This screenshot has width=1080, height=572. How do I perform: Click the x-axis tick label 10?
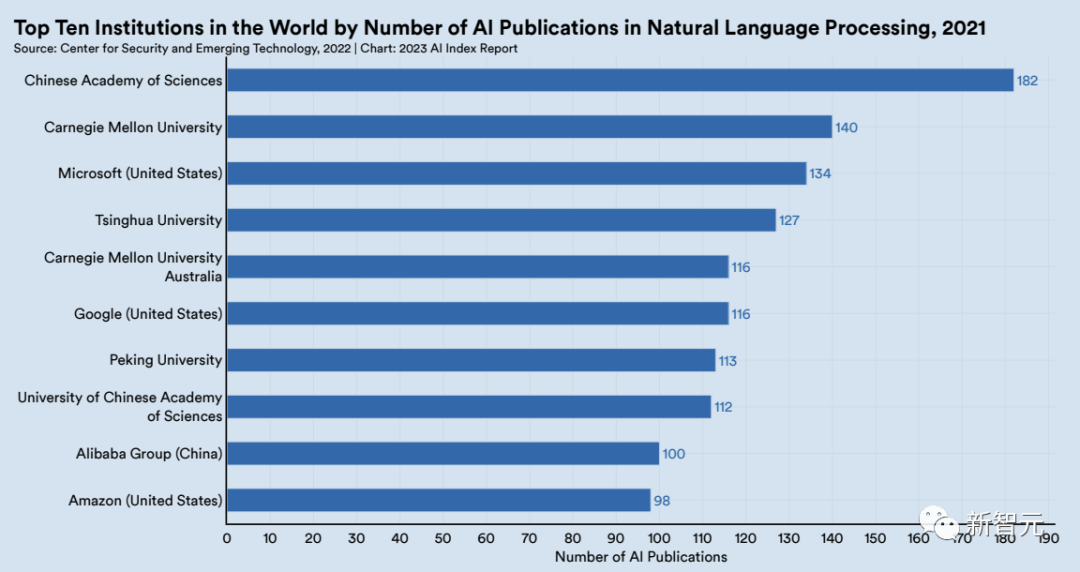click(x=270, y=539)
